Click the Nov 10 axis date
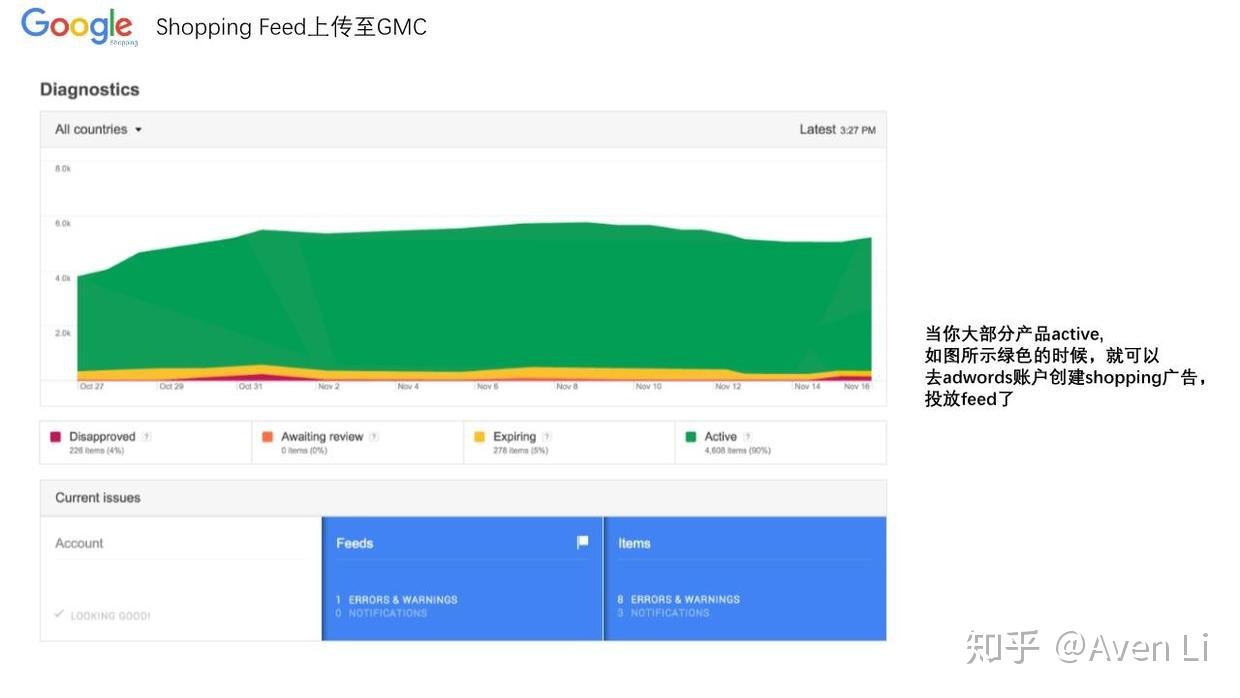The image size is (1240, 698). click(649, 386)
